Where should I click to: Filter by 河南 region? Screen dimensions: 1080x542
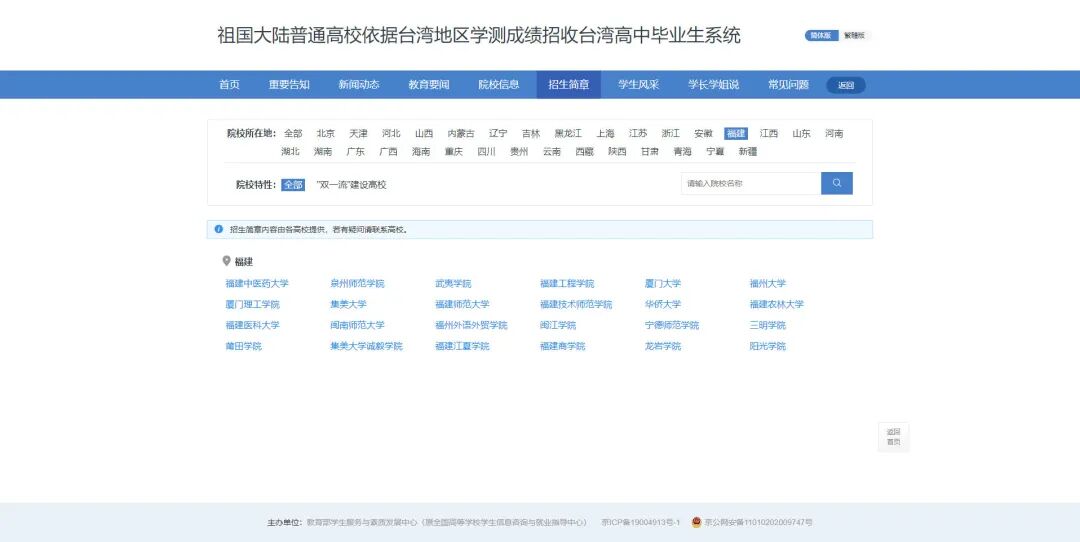[834, 134]
